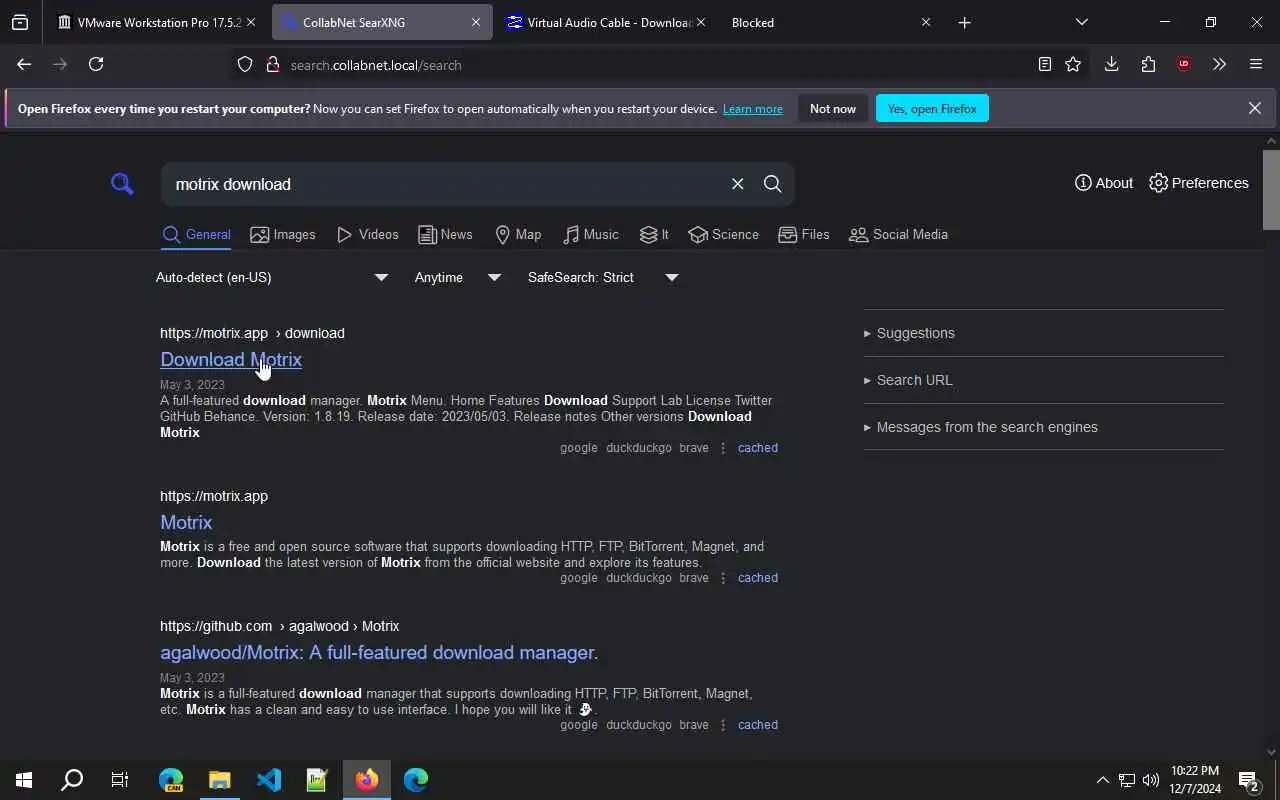
Task: Click the SearXNG magnifier logo
Action: 122,184
